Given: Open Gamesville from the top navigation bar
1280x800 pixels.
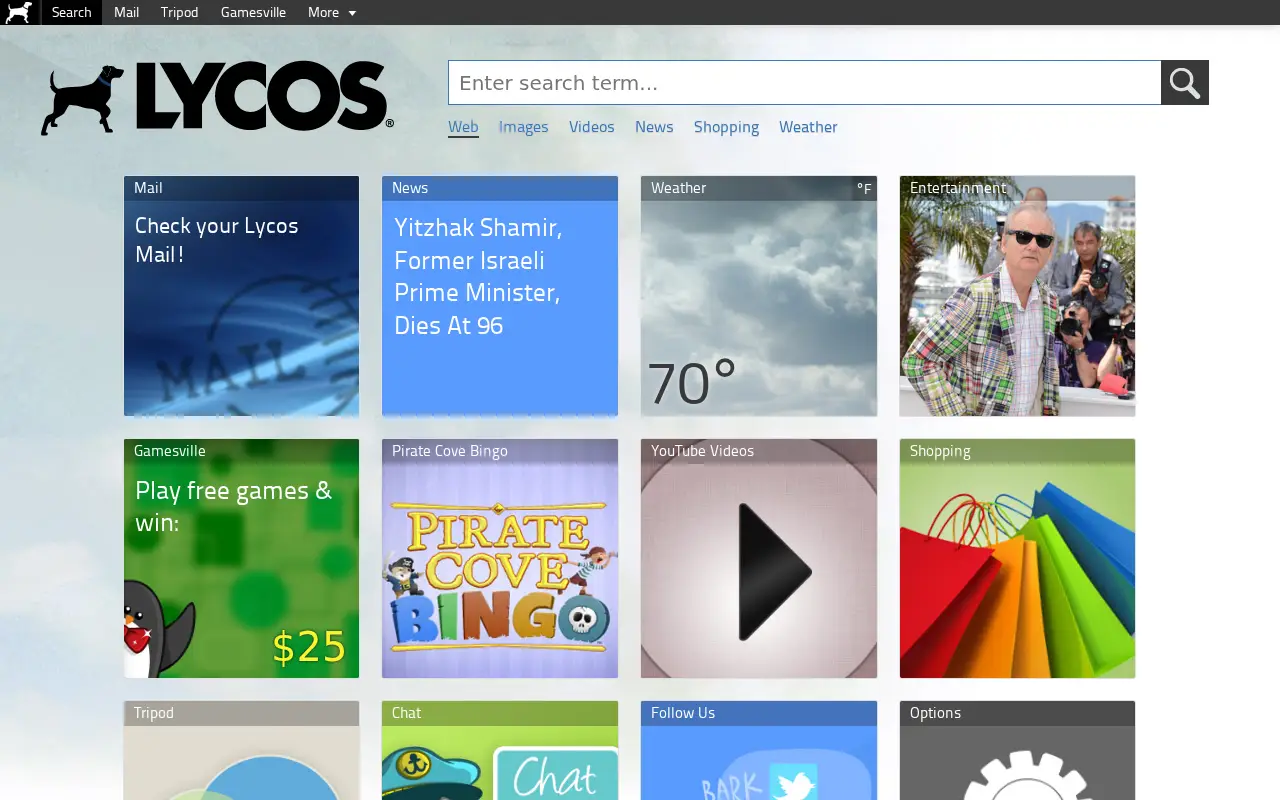Looking at the screenshot, I should point(253,12).
